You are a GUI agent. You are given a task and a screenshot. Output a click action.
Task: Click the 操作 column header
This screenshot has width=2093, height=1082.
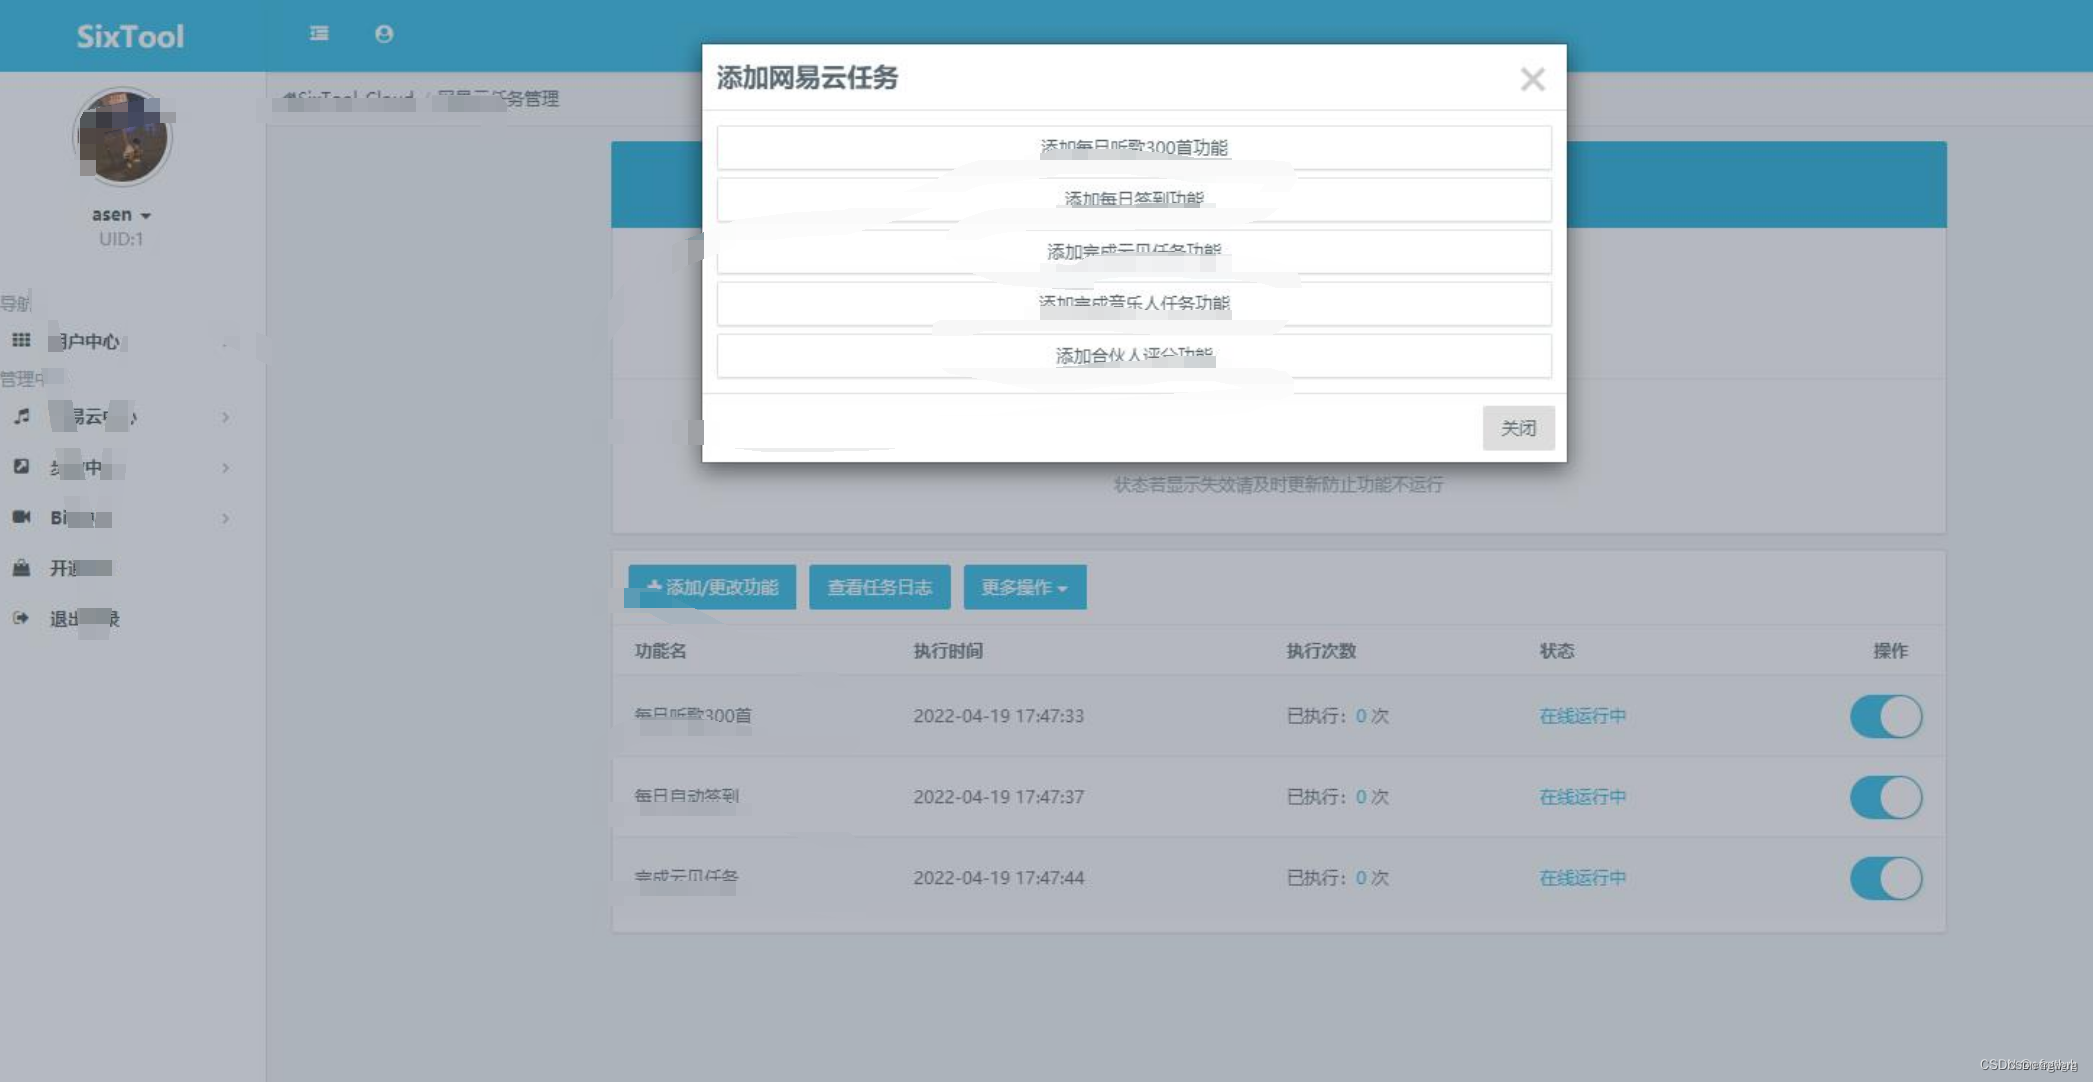(x=1890, y=651)
